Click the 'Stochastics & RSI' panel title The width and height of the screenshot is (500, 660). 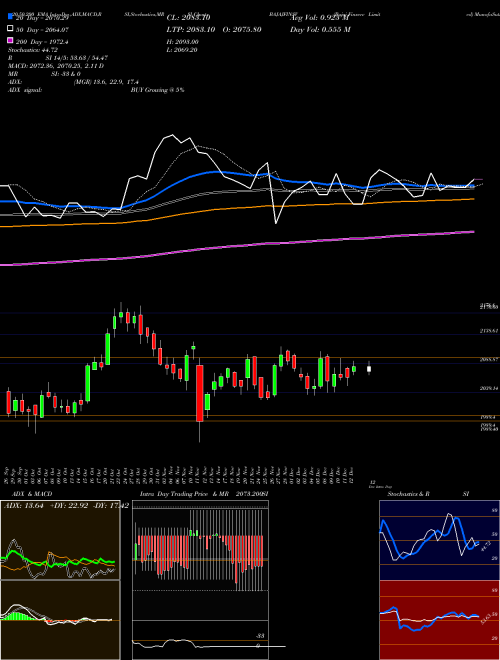tap(428, 494)
